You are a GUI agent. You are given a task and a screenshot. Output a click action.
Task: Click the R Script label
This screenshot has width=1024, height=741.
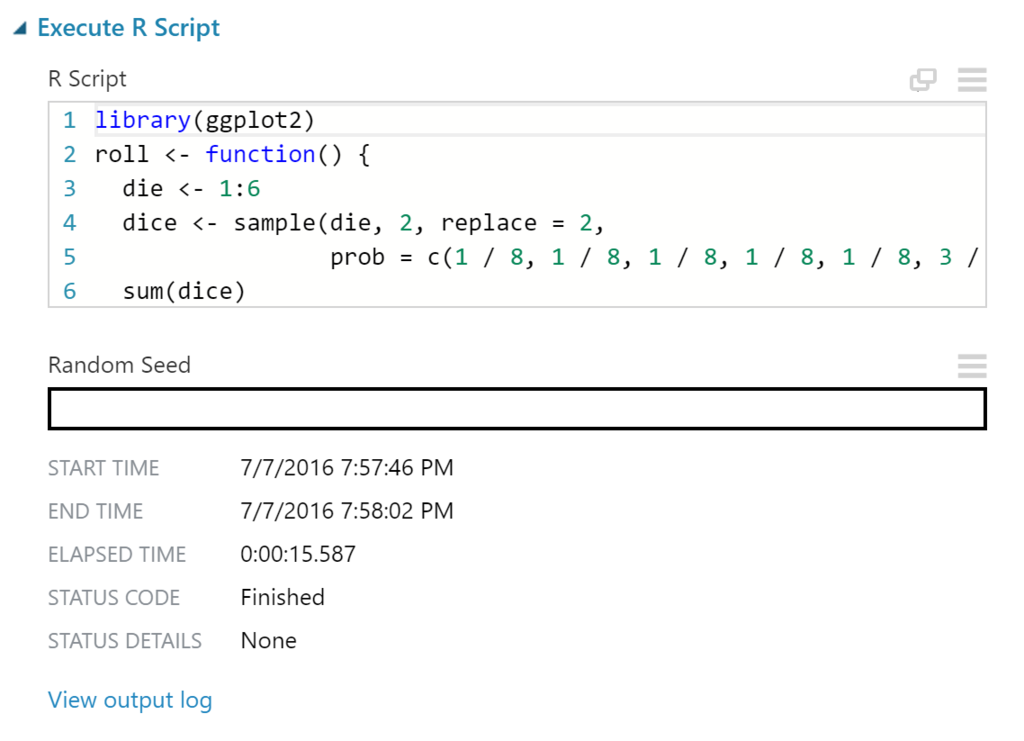(x=87, y=79)
